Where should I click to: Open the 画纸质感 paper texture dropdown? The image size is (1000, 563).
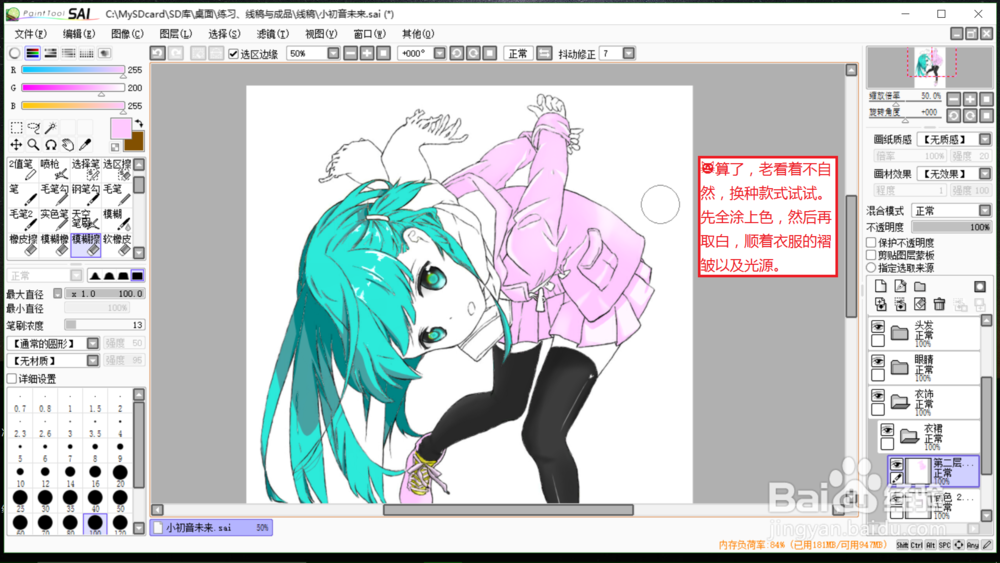pos(985,139)
